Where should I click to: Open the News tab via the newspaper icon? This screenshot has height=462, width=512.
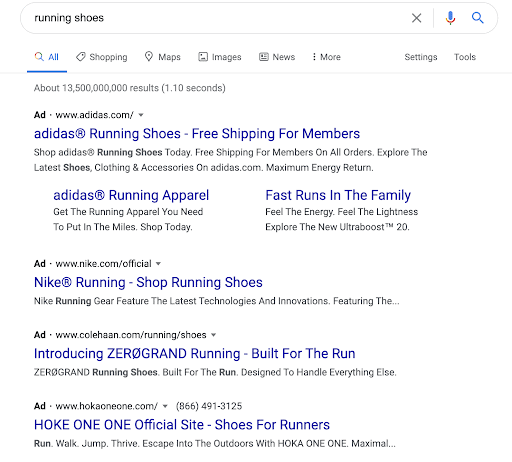[264, 57]
